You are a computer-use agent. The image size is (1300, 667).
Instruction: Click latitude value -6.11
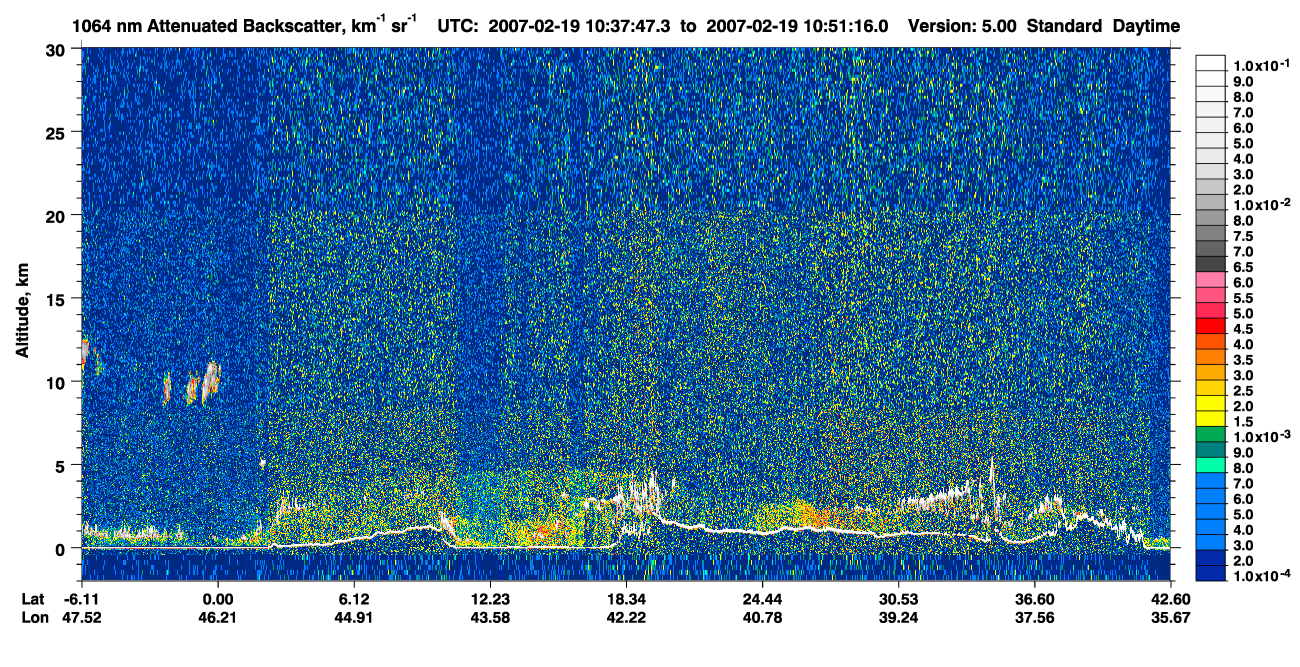pyautogui.click(x=81, y=598)
